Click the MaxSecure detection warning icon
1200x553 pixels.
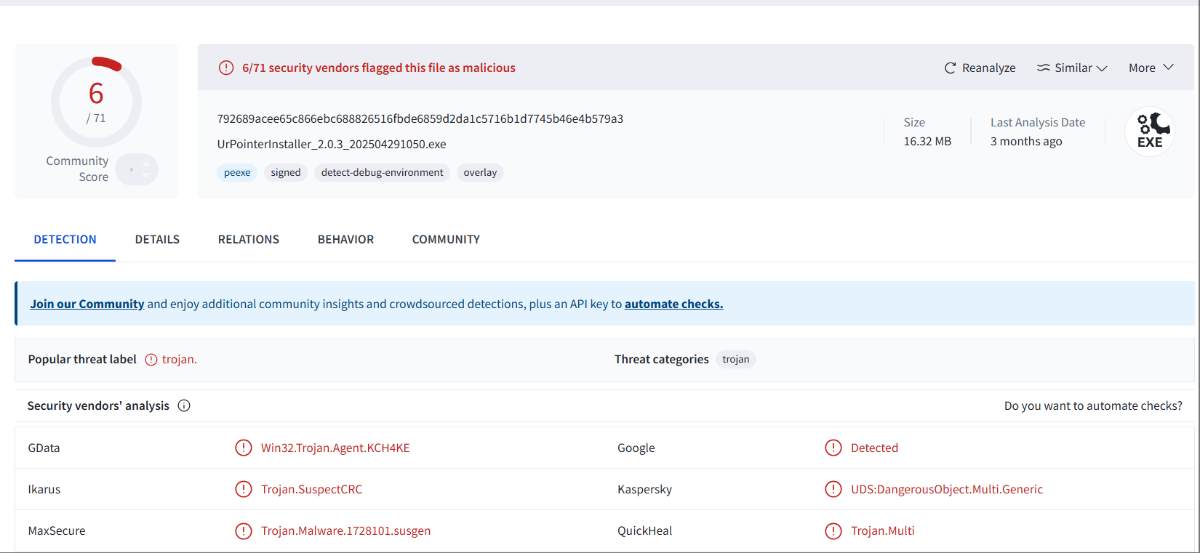coord(243,531)
